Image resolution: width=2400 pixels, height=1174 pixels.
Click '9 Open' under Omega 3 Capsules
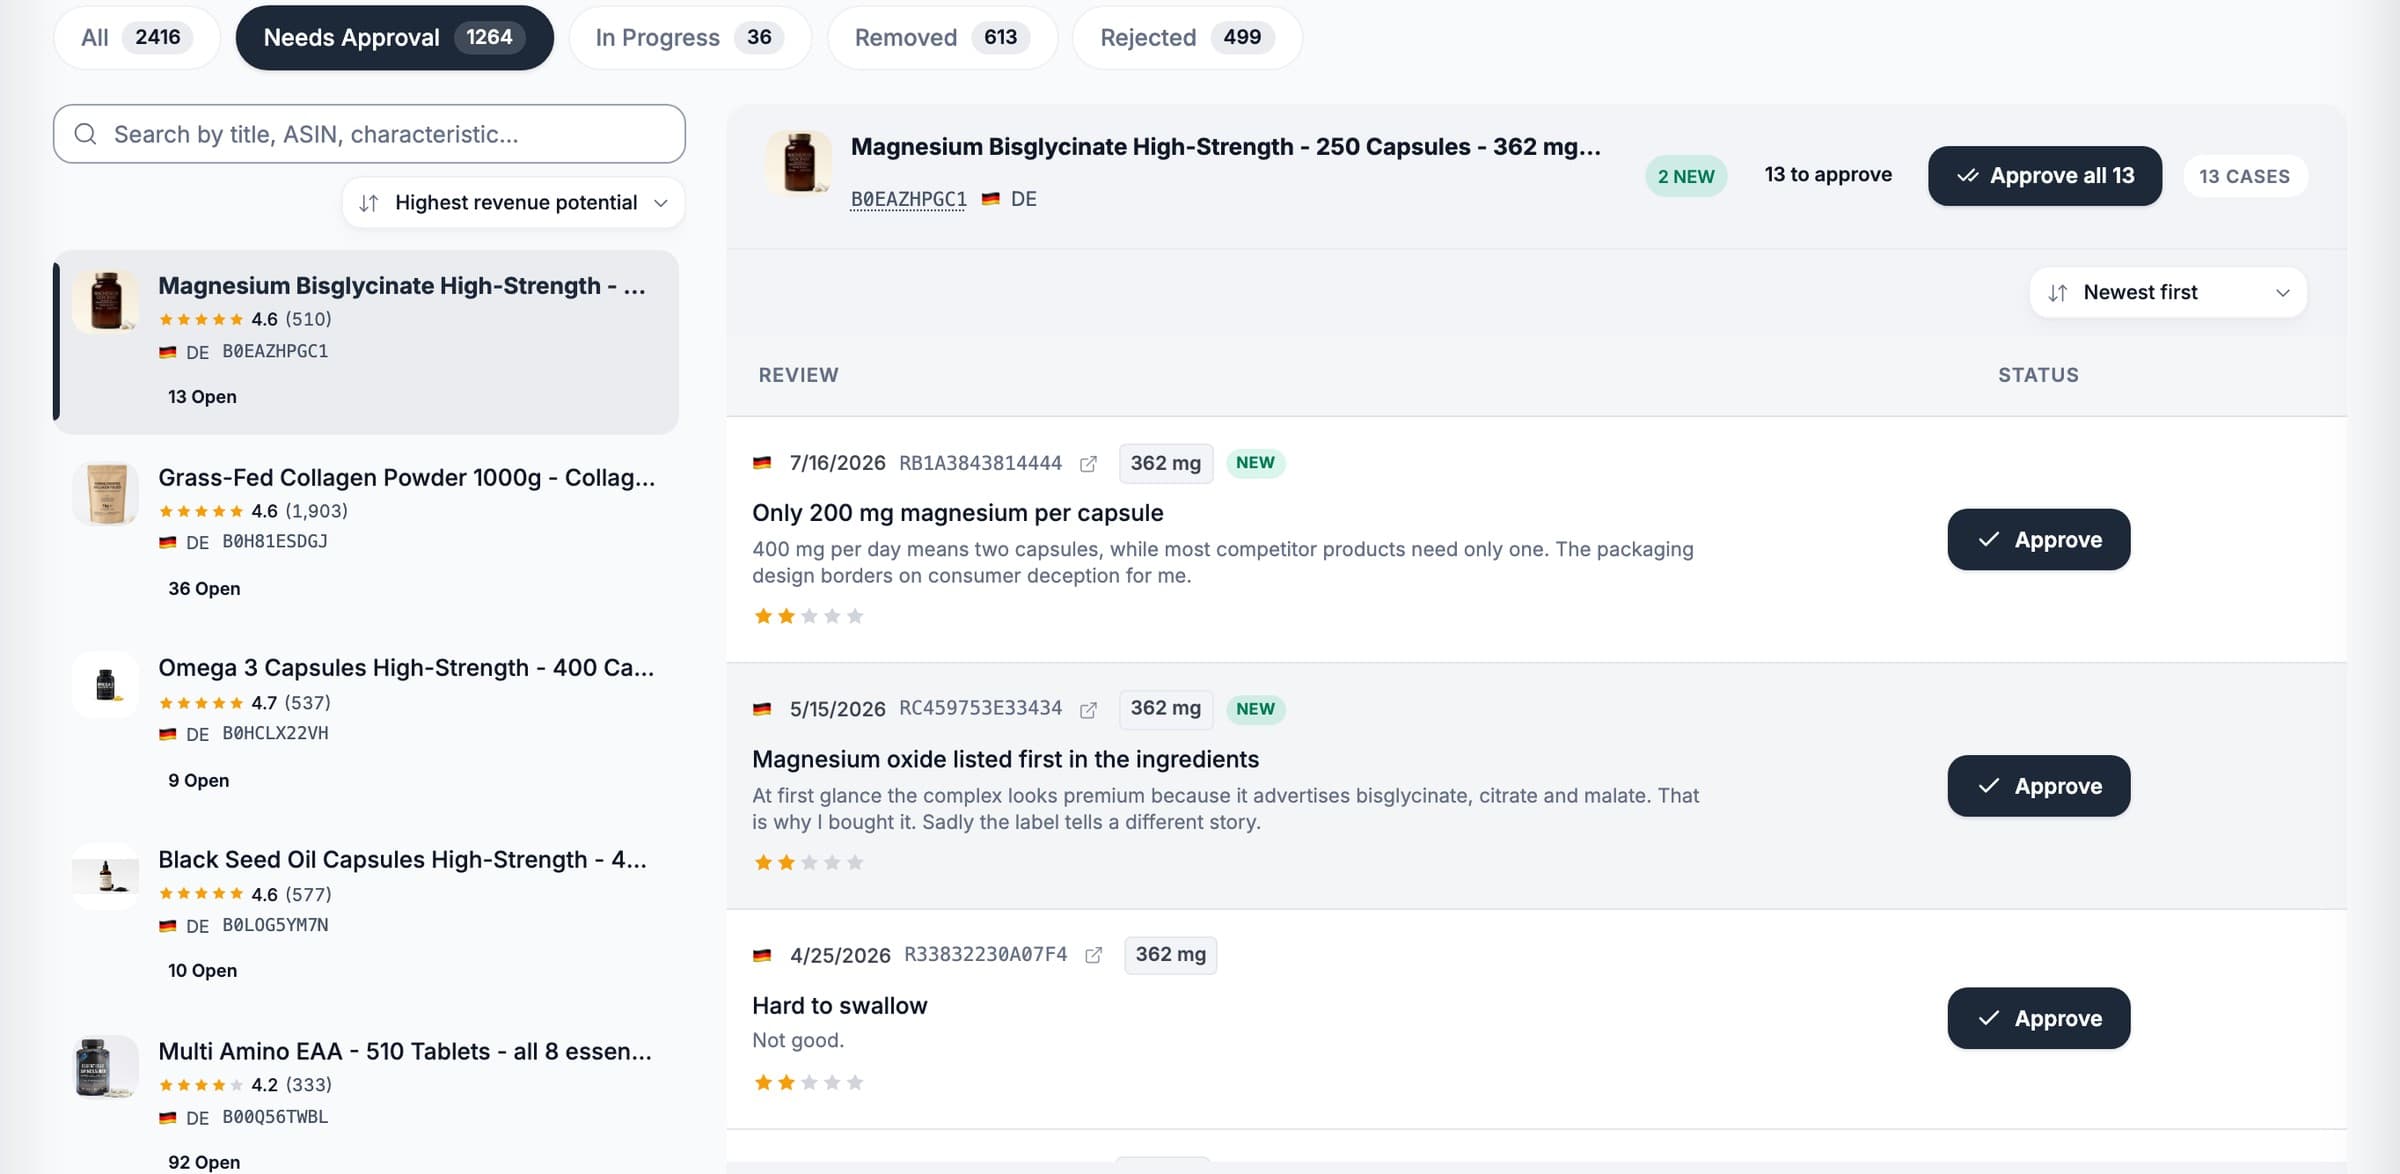tap(198, 781)
